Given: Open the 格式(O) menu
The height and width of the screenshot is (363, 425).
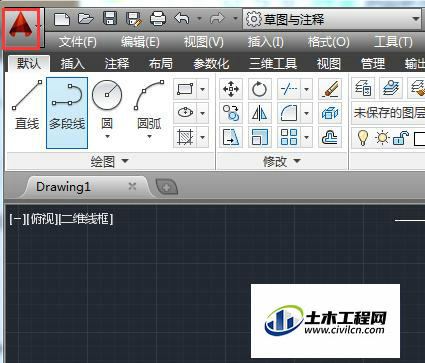Looking at the screenshot, I should point(328,42).
